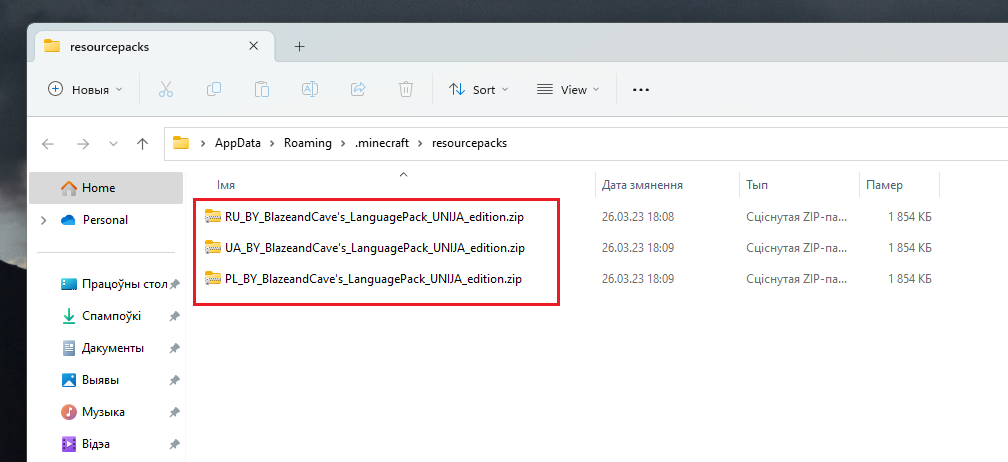Open the three-dots See more menu
1008x462 pixels.
(641, 90)
